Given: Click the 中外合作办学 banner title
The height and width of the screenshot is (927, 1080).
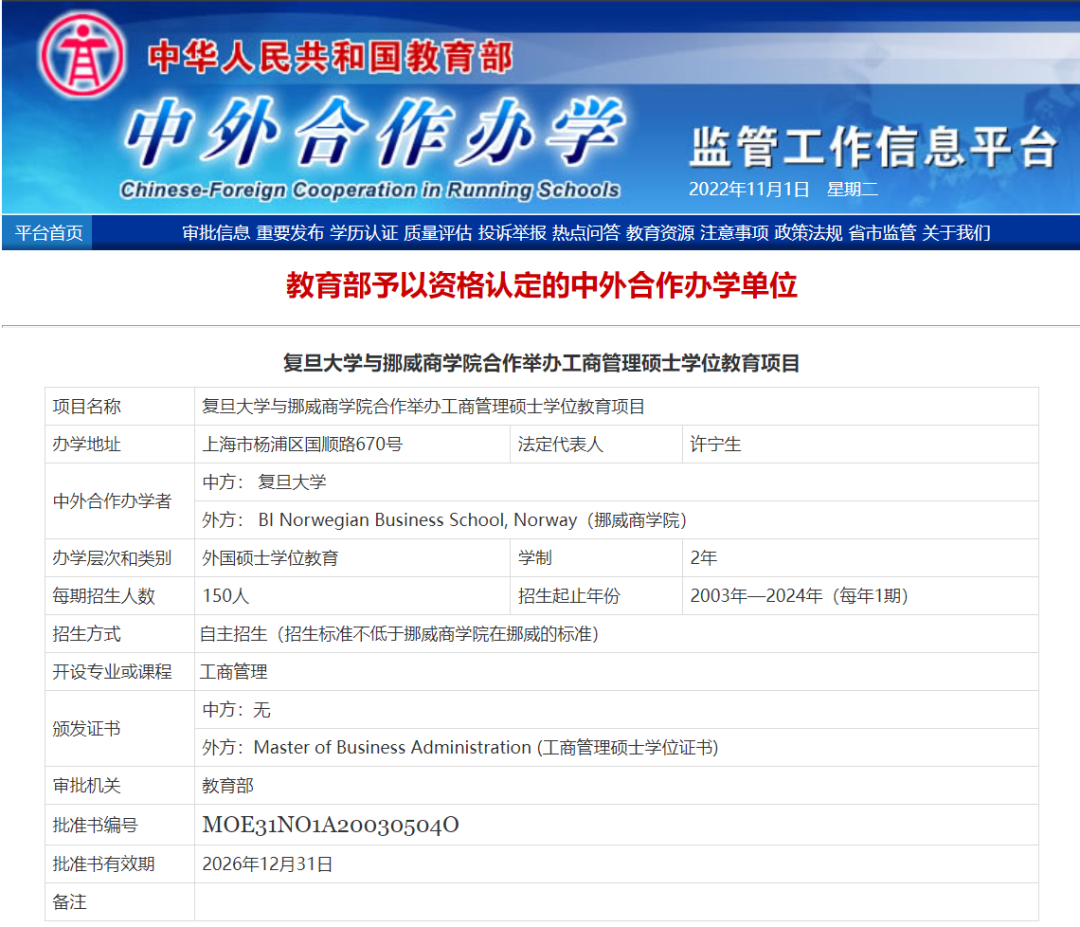Looking at the screenshot, I should [x=375, y=132].
